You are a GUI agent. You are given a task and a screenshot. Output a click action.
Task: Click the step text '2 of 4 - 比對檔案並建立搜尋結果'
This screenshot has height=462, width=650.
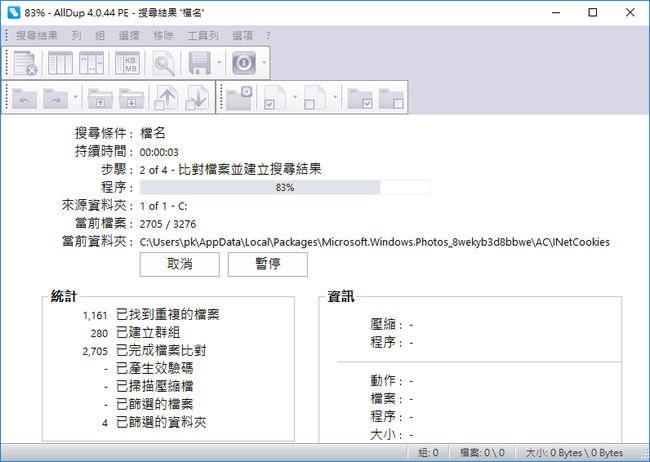[230, 170]
